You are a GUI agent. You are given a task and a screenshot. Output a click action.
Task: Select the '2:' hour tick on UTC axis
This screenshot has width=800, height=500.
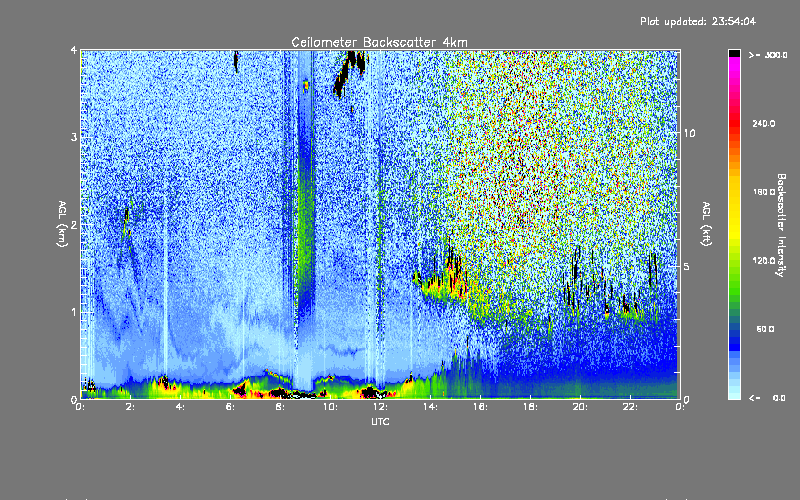pyautogui.click(x=131, y=407)
